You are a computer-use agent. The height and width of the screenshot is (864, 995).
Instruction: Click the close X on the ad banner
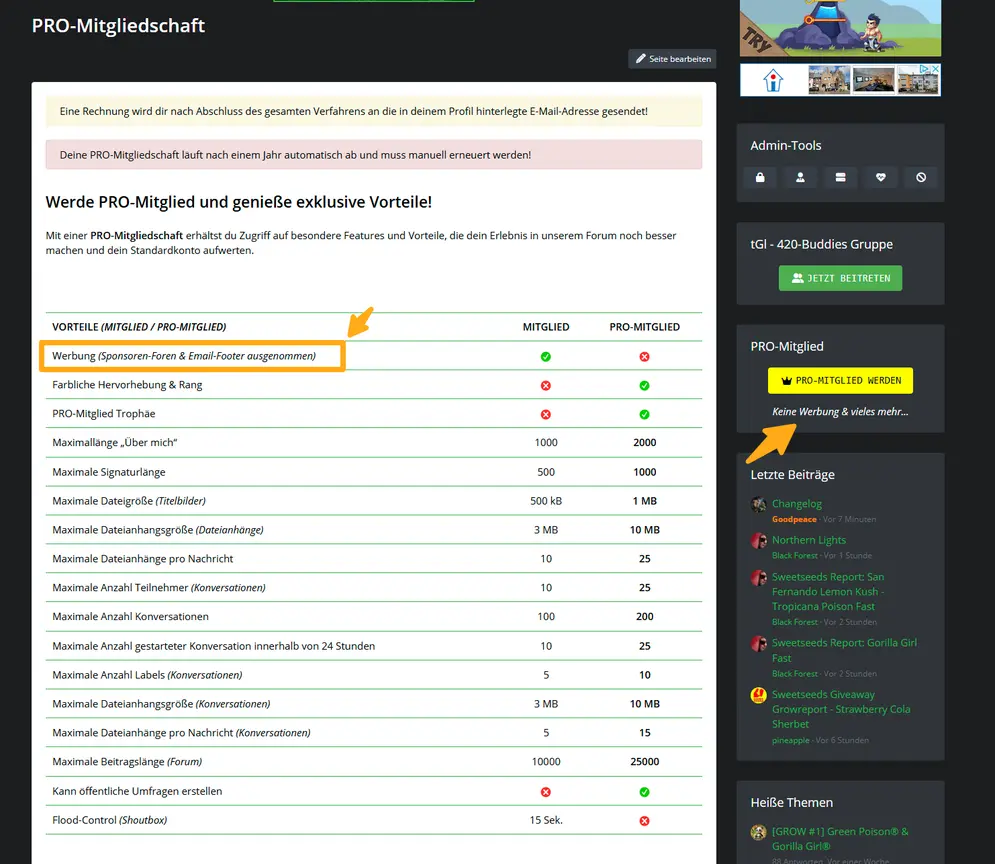(x=935, y=70)
